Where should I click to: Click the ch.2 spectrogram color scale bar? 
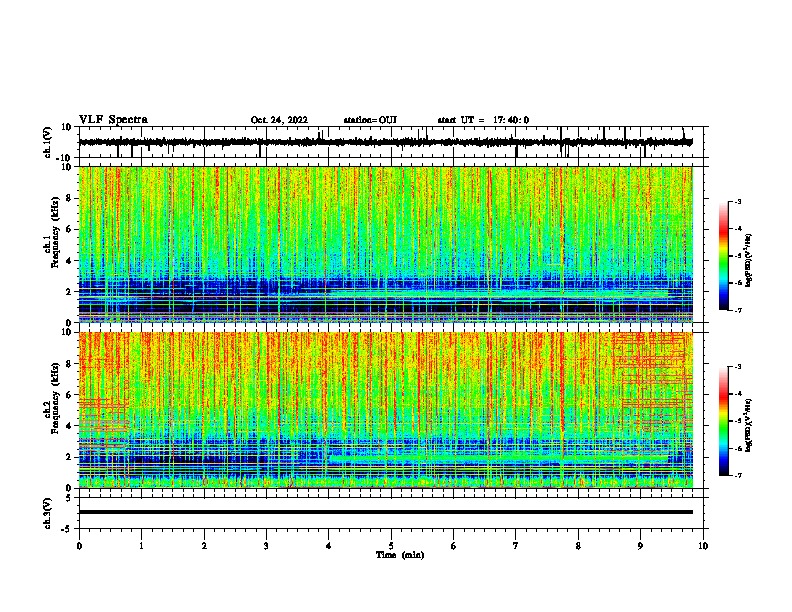coord(724,421)
